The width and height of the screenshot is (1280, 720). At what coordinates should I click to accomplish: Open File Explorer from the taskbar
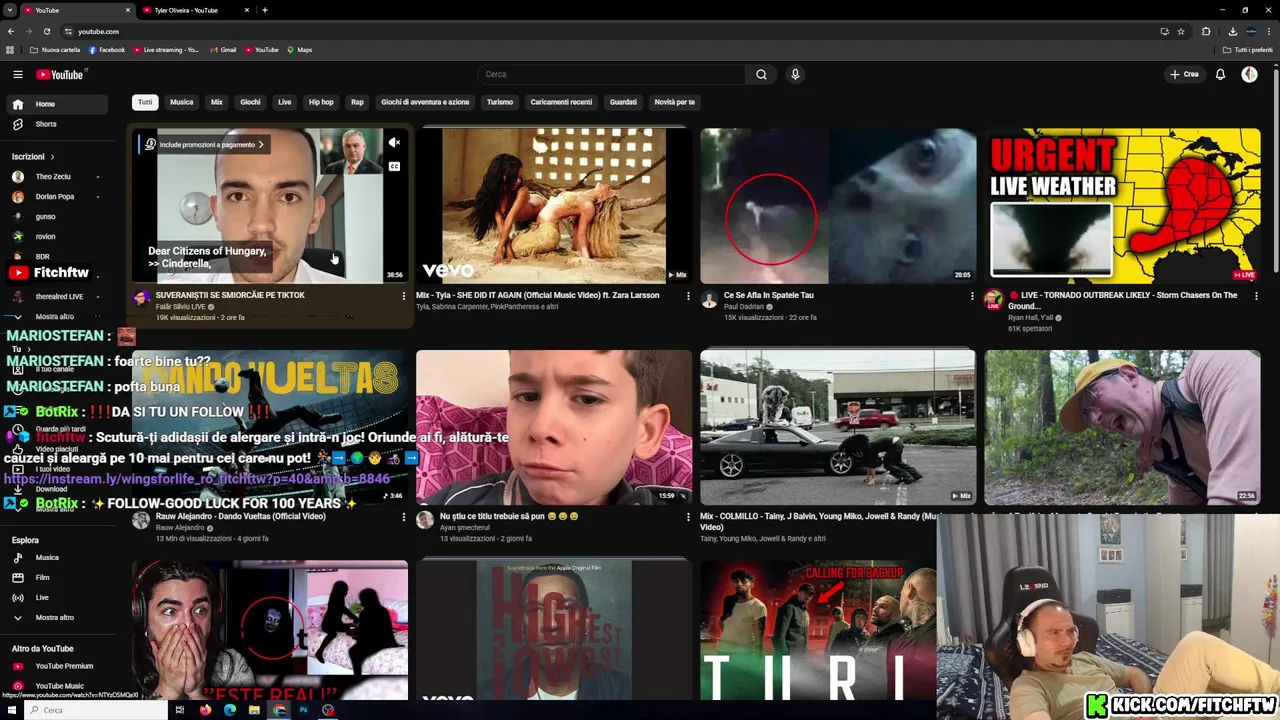(254, 710)
